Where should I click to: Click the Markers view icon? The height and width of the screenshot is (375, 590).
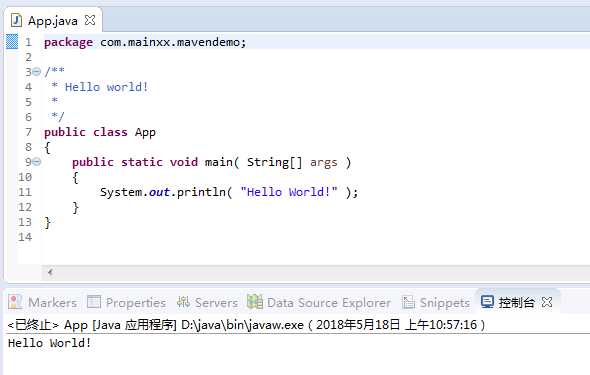15,302
